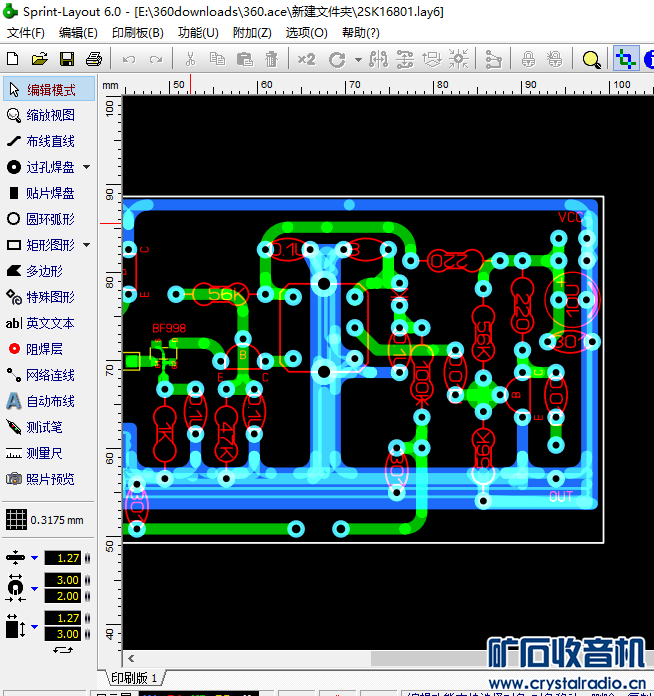Screen dimensions: 654x696
Task: Click the drill hole 2.00 field
Action: click(x=63, y=596)
